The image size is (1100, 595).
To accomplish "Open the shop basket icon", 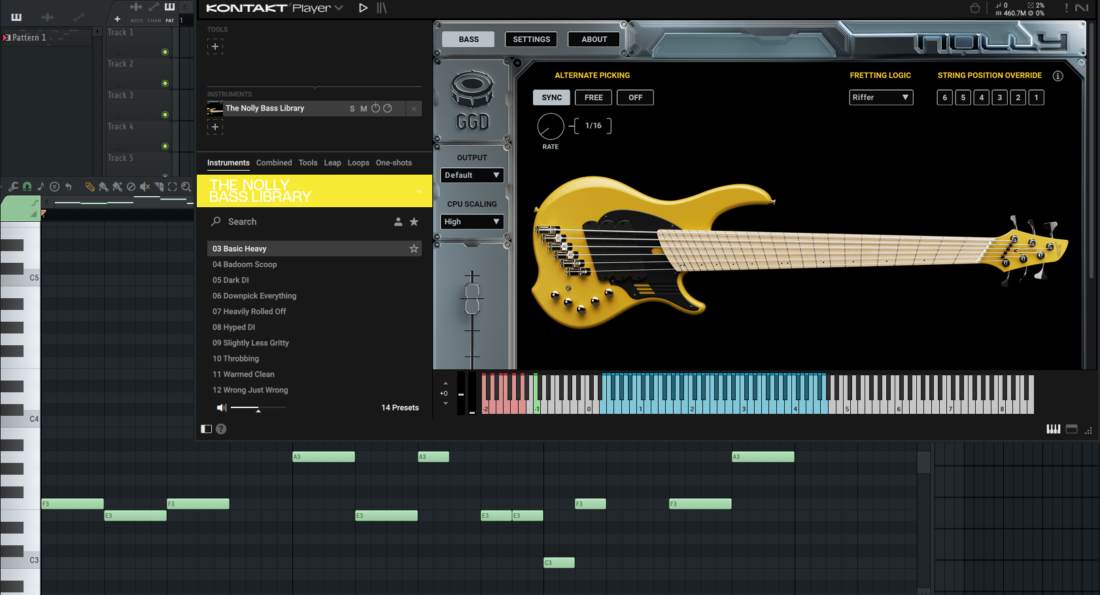I will point(974,8).
